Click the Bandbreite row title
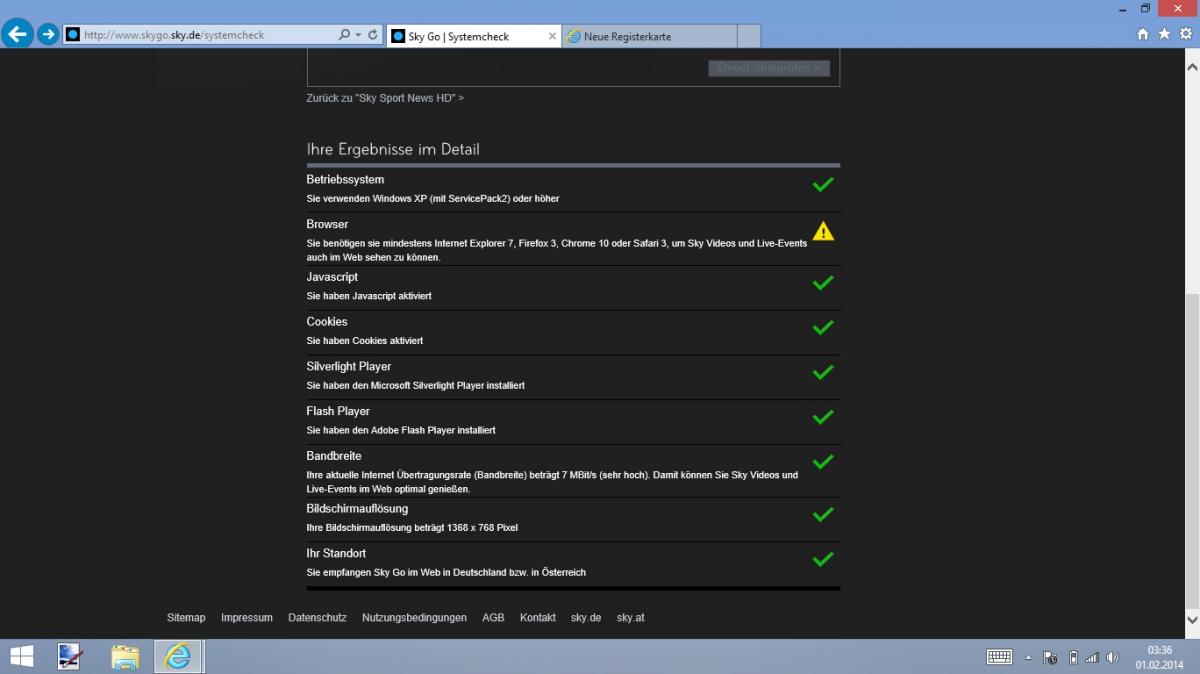The image size is (1200, 674). coord(334,456)
